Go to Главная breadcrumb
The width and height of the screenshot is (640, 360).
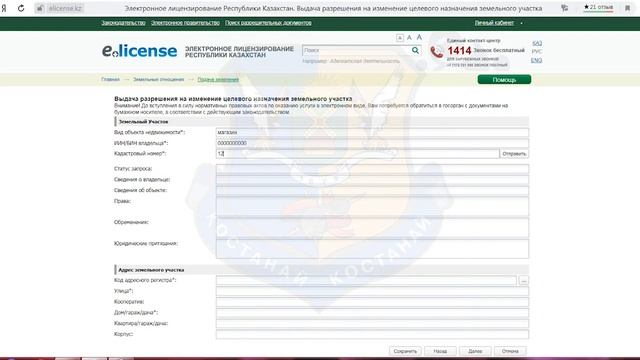point(110,79)
